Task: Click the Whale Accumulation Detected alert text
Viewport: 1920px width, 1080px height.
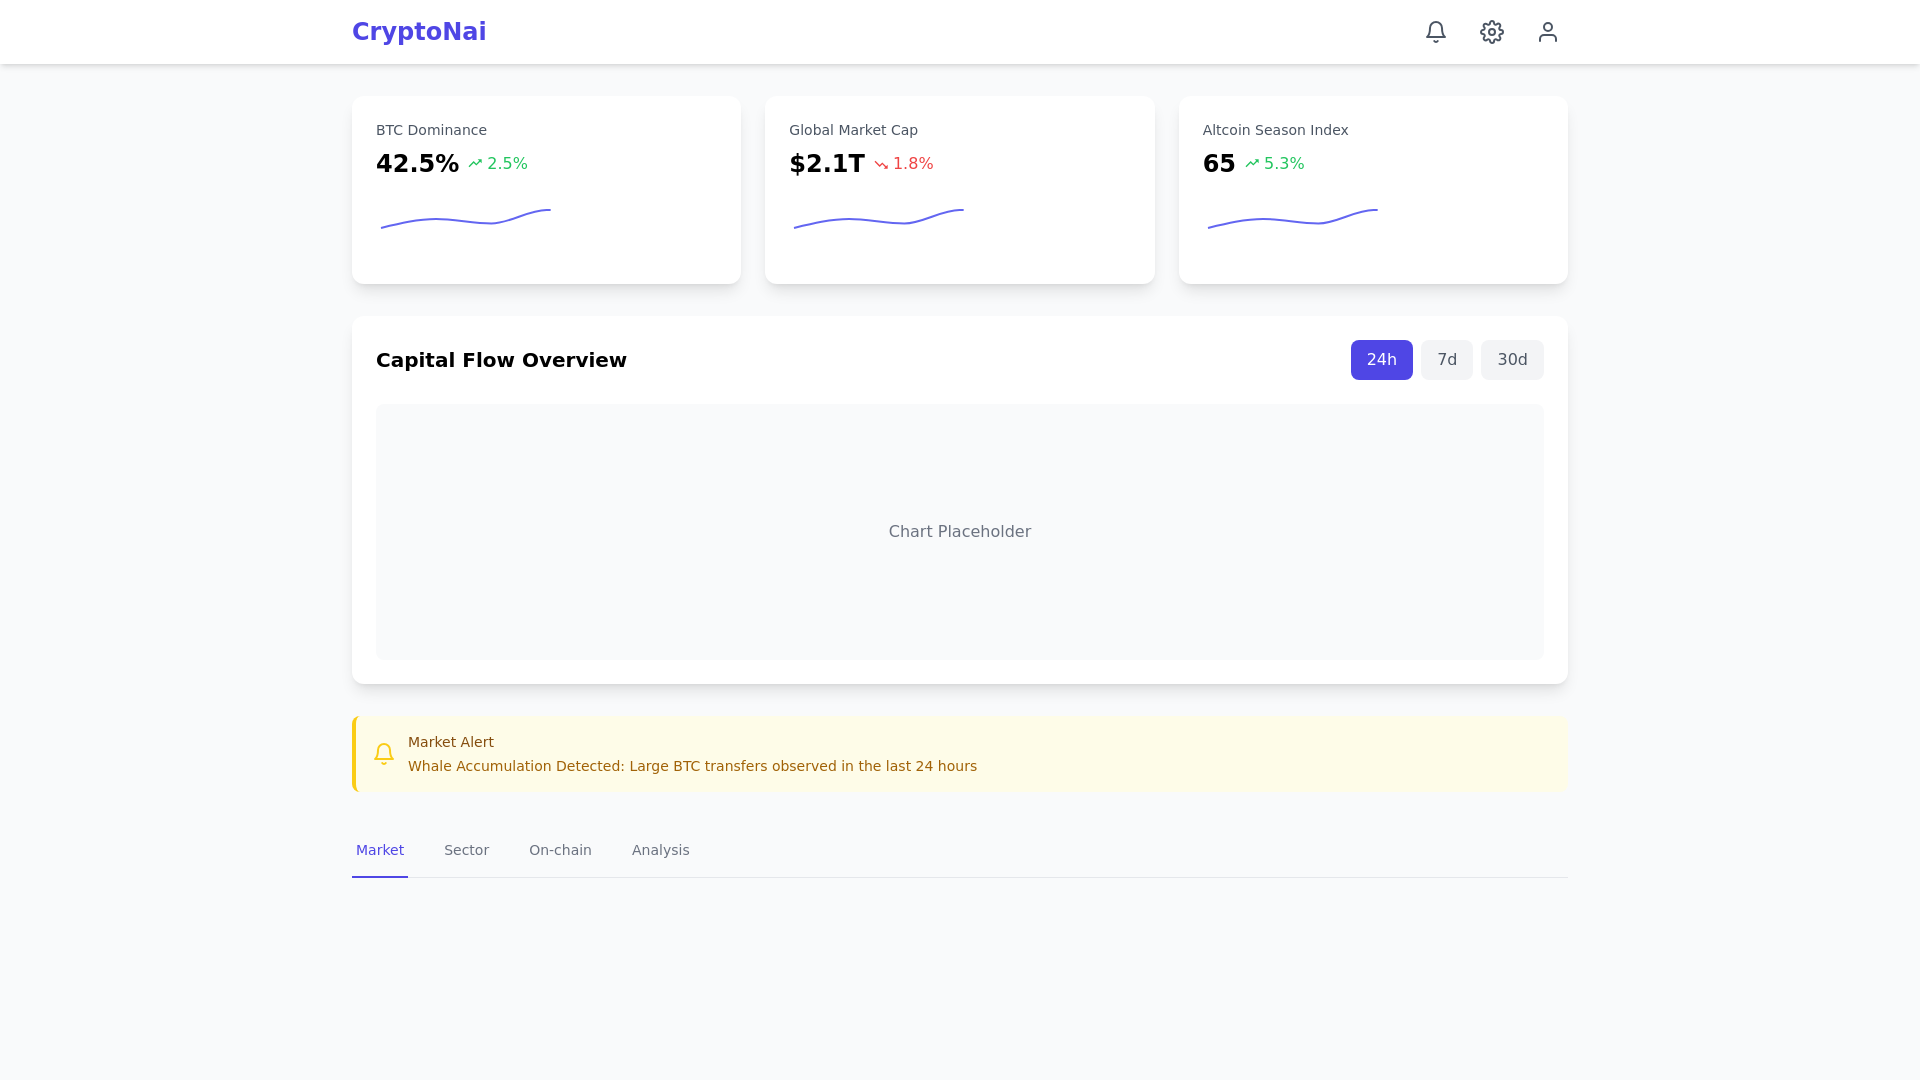Action: click(x=692, y=767)
